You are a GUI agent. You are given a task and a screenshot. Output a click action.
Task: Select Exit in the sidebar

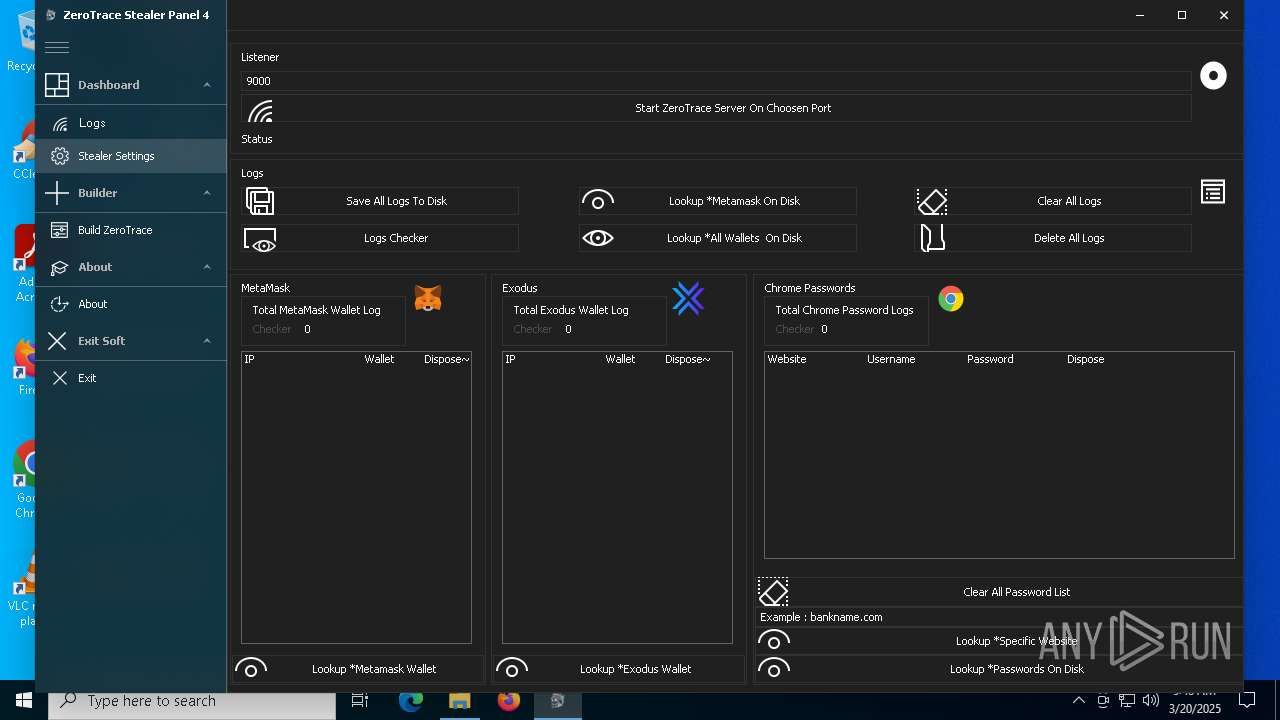(131, 378)
